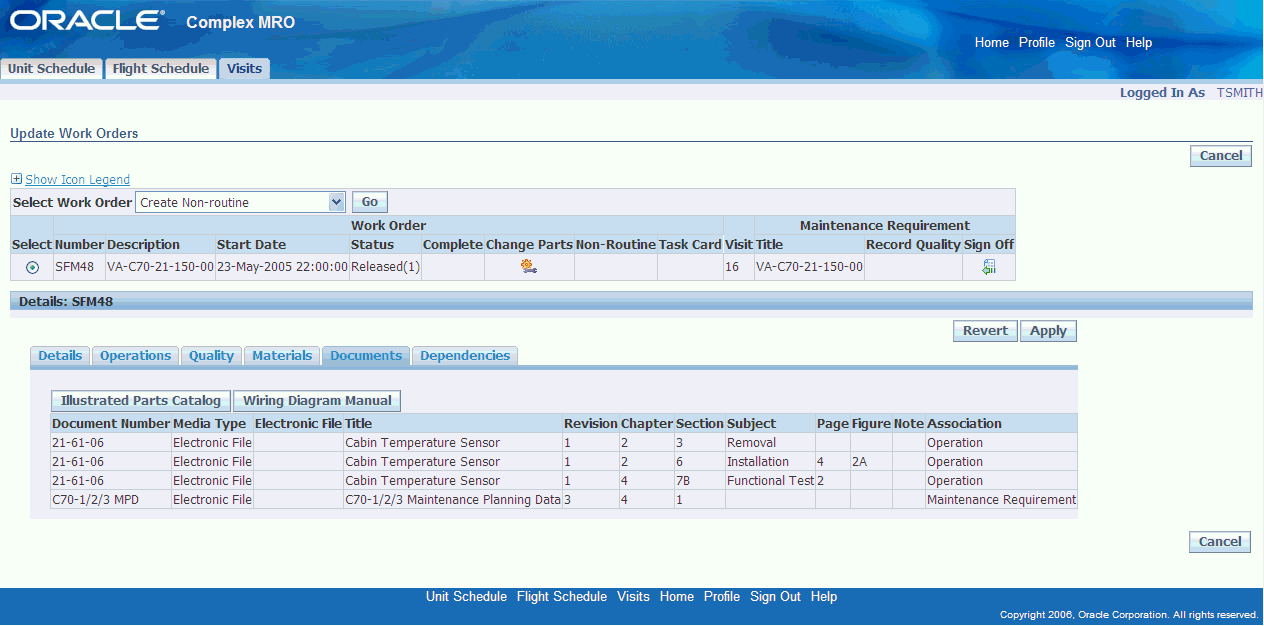Open the Flight Schedule tab

pyautogui.click(x=161, y=69)
